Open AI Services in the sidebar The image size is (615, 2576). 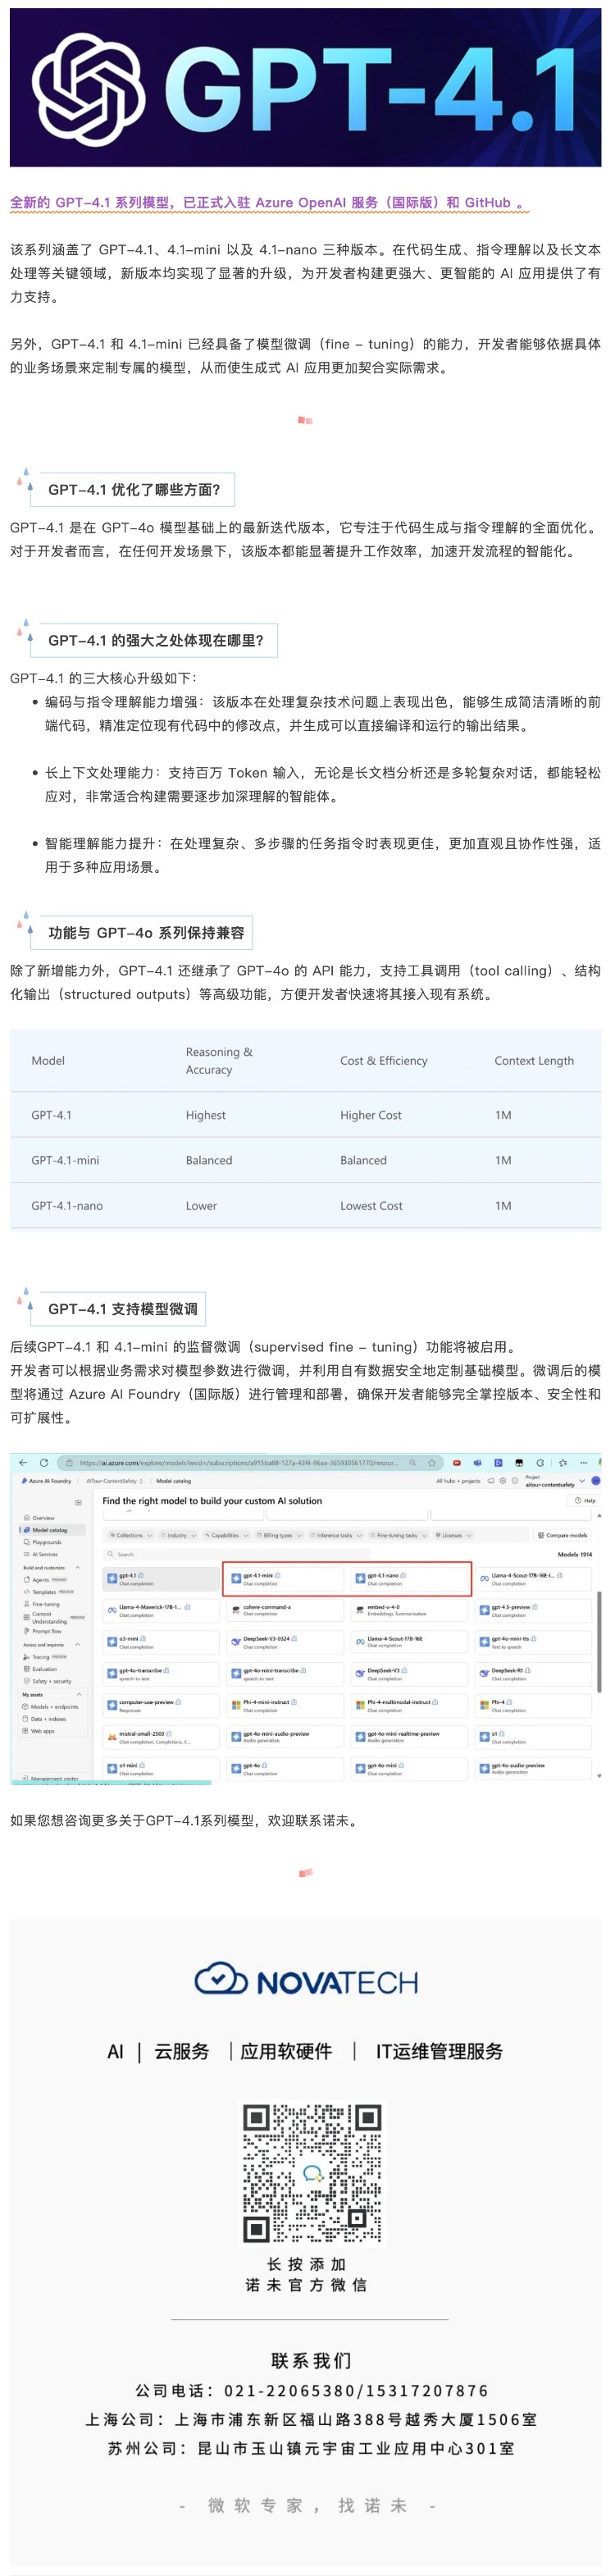(x=40, y=1555)
